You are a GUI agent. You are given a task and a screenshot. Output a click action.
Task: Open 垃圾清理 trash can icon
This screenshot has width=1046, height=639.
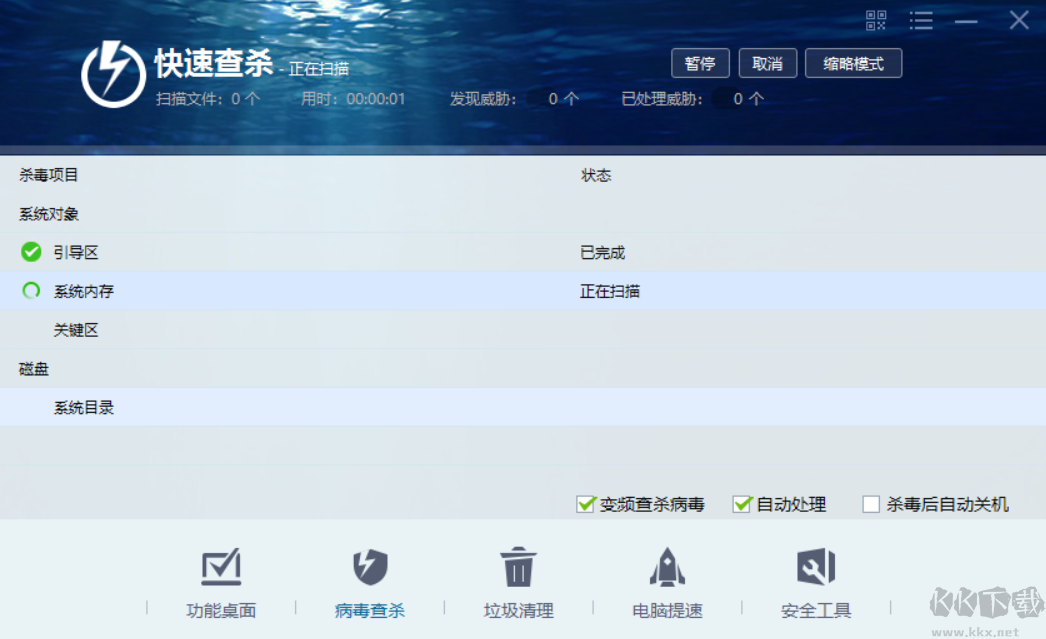518,567
